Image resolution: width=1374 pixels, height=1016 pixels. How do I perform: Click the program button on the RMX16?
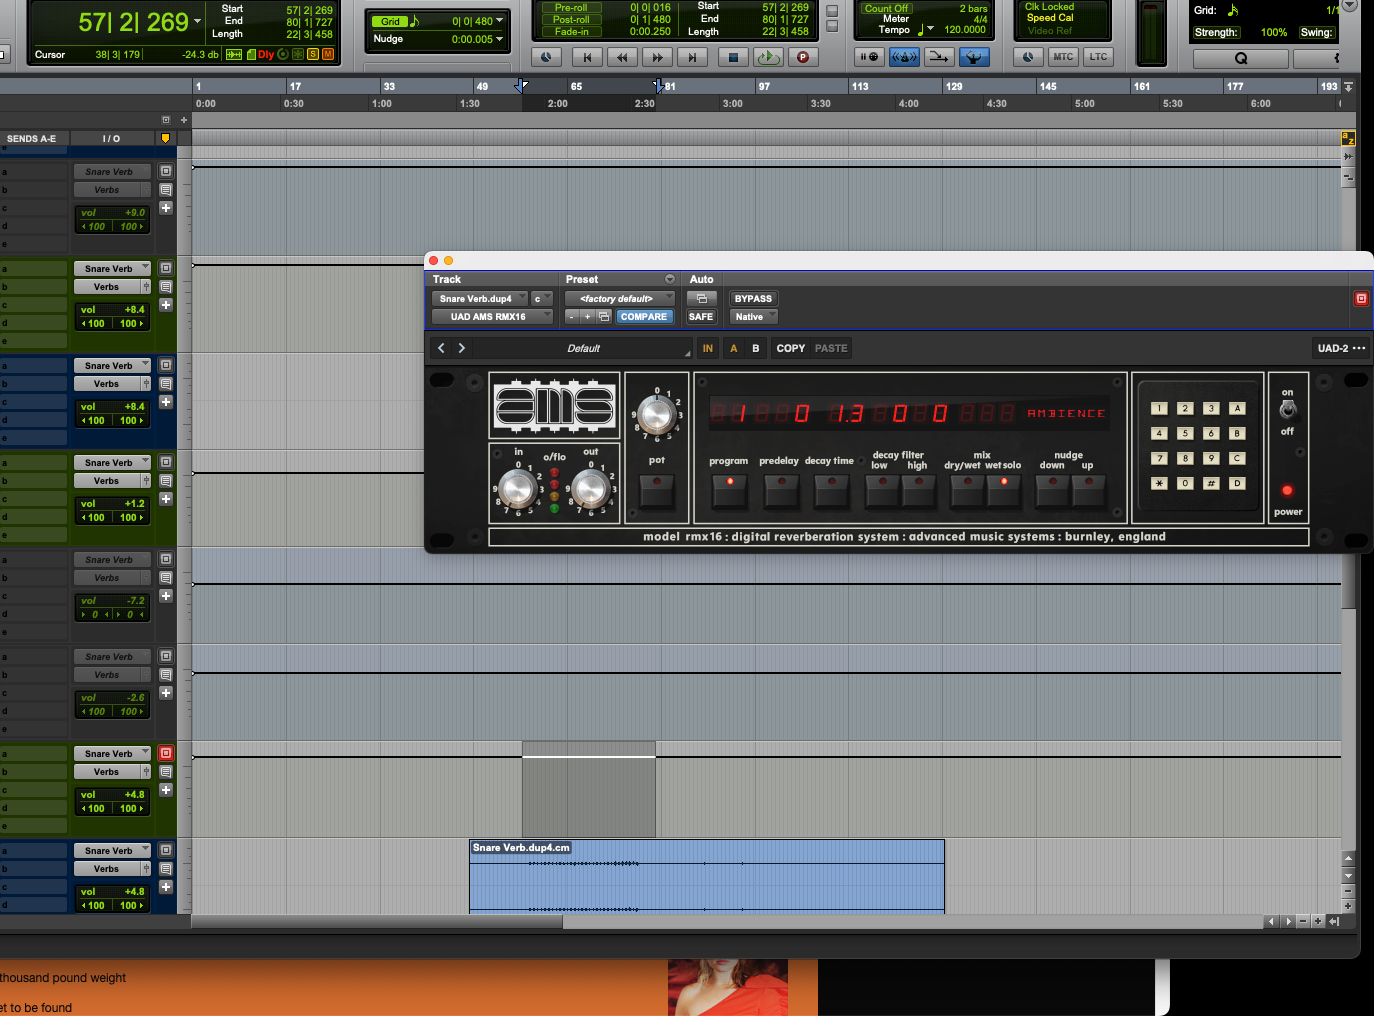click(x=730, y=490)
